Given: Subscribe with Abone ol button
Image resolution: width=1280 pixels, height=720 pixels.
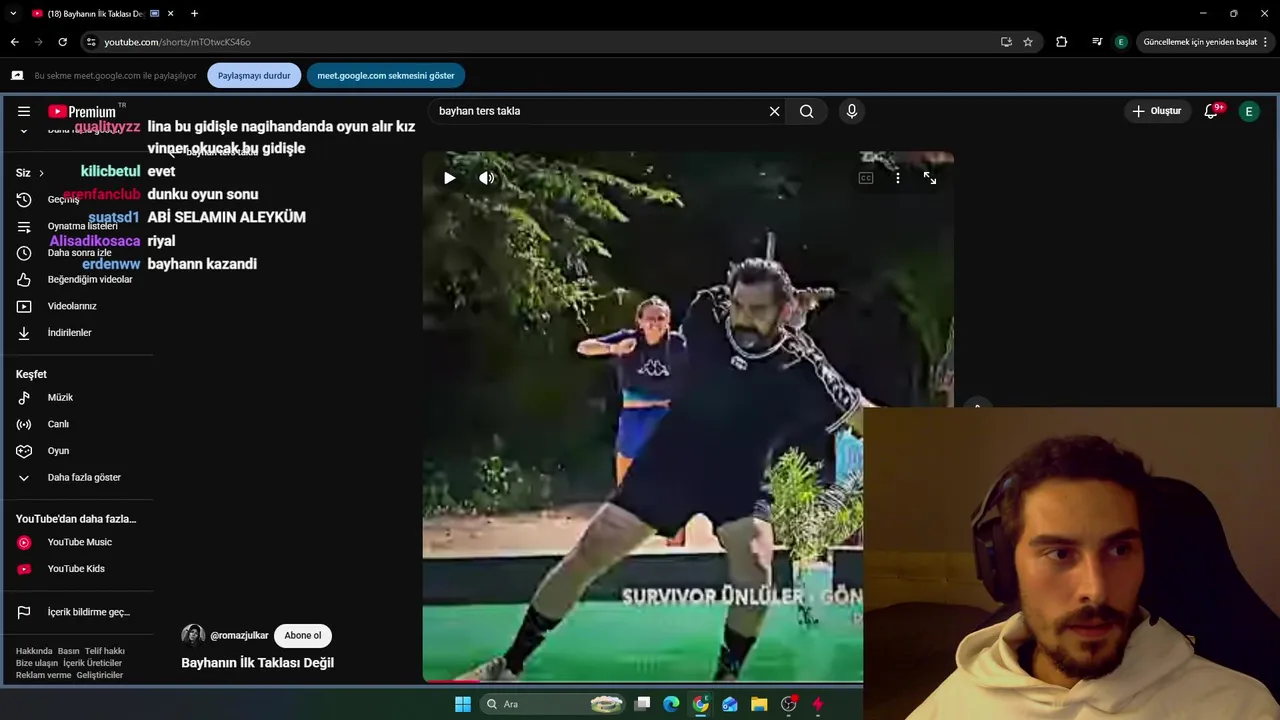Looking at the screenshot, I should point(303,635).
